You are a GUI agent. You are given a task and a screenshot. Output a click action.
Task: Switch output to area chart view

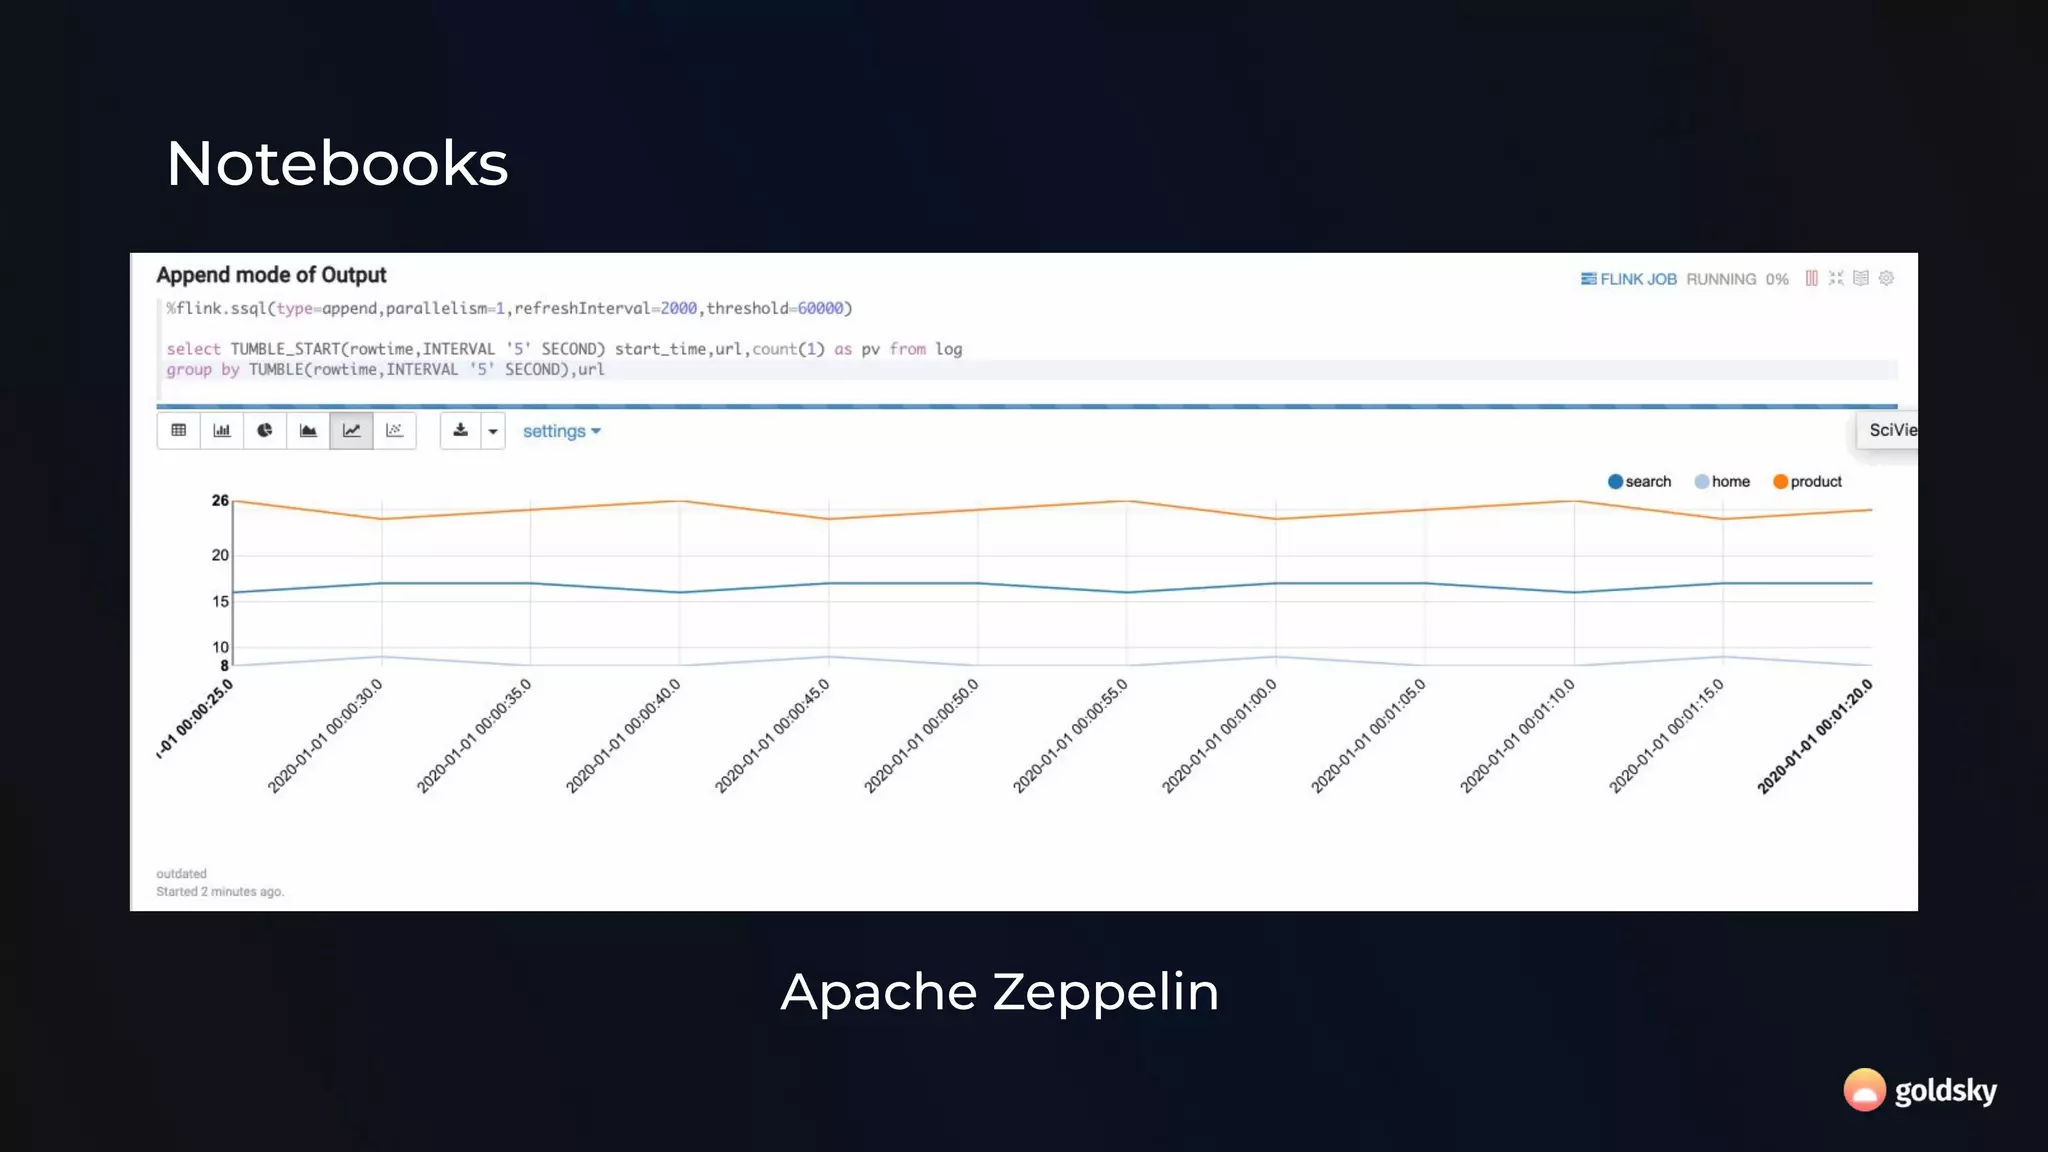[x=308, y=431]
